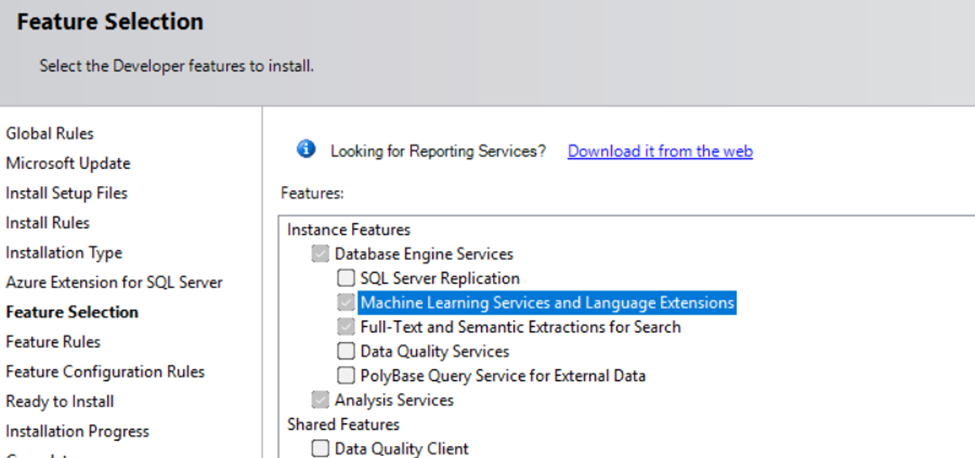Toggle Full-Text and Semantic Extractions checkbox
Viewport: 975px width, 458px height.
point(345,327)
